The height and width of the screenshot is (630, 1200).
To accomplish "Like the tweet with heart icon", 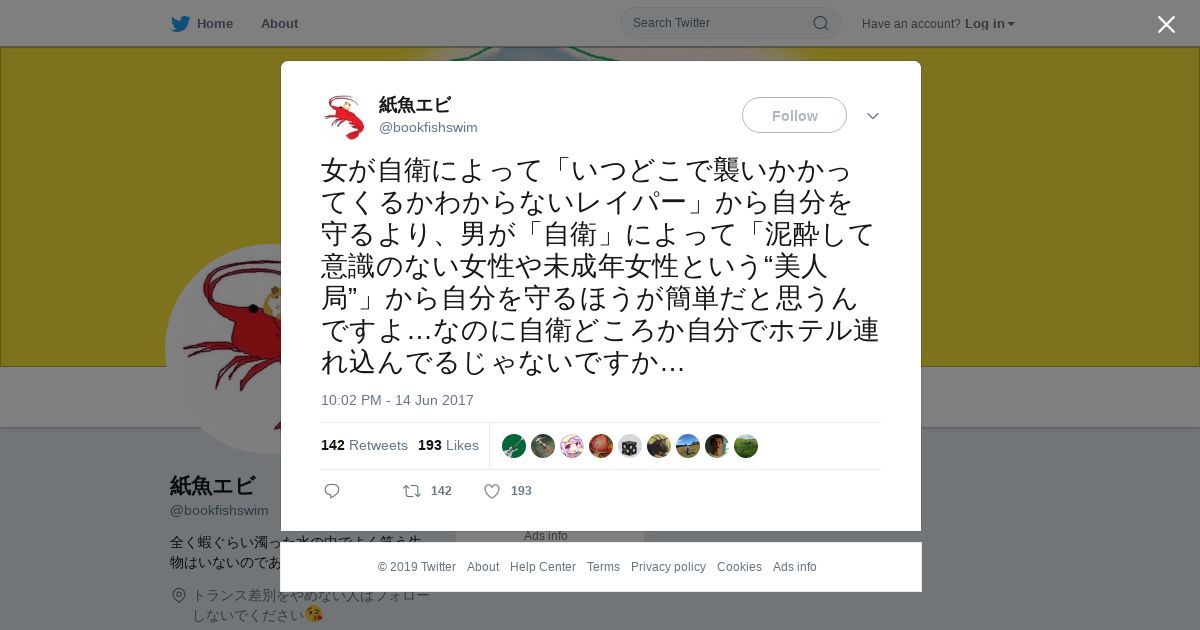I will point(492,491).
